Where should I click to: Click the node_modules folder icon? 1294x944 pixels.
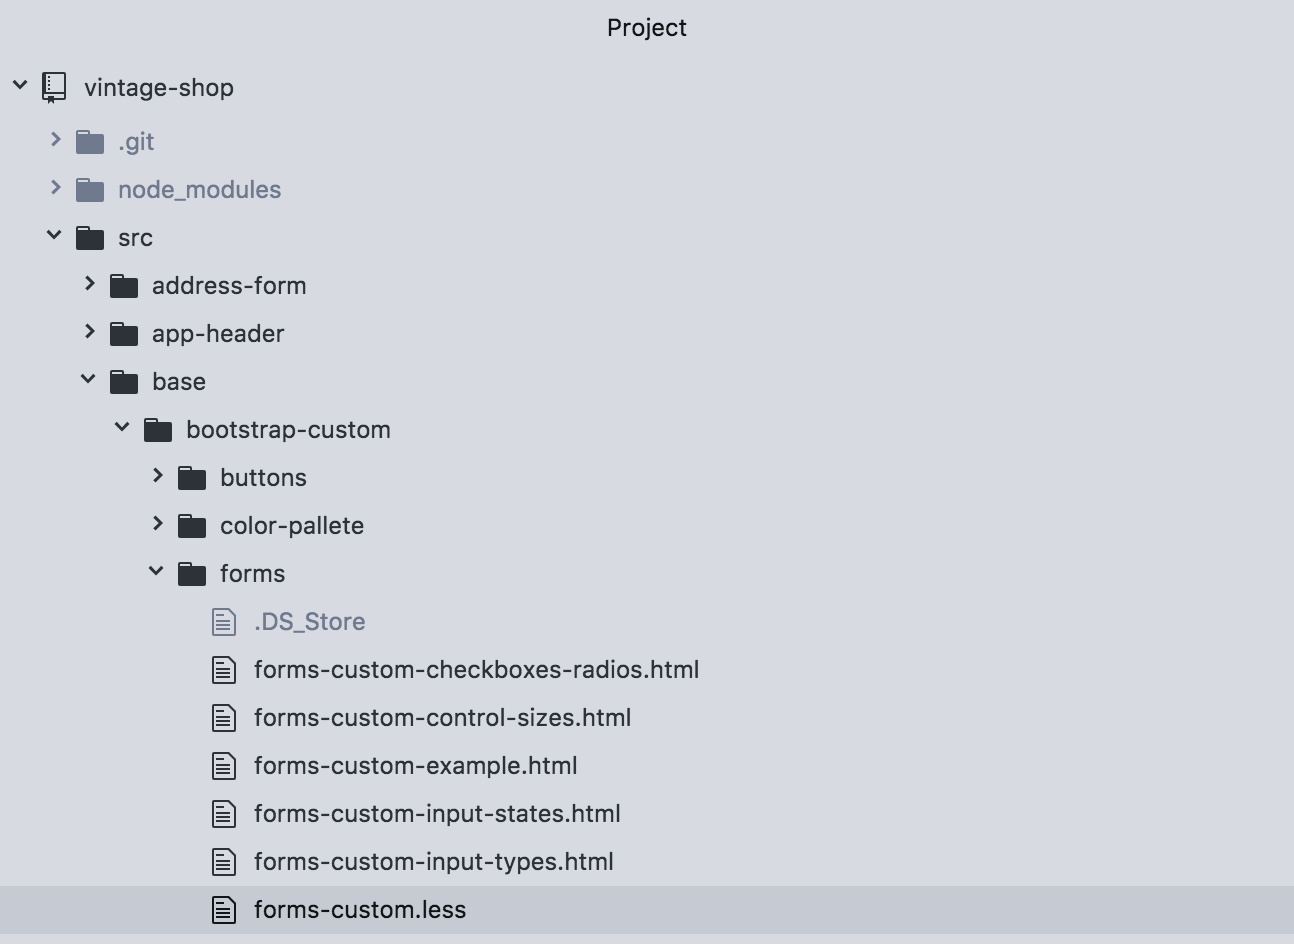coord(91,189)
